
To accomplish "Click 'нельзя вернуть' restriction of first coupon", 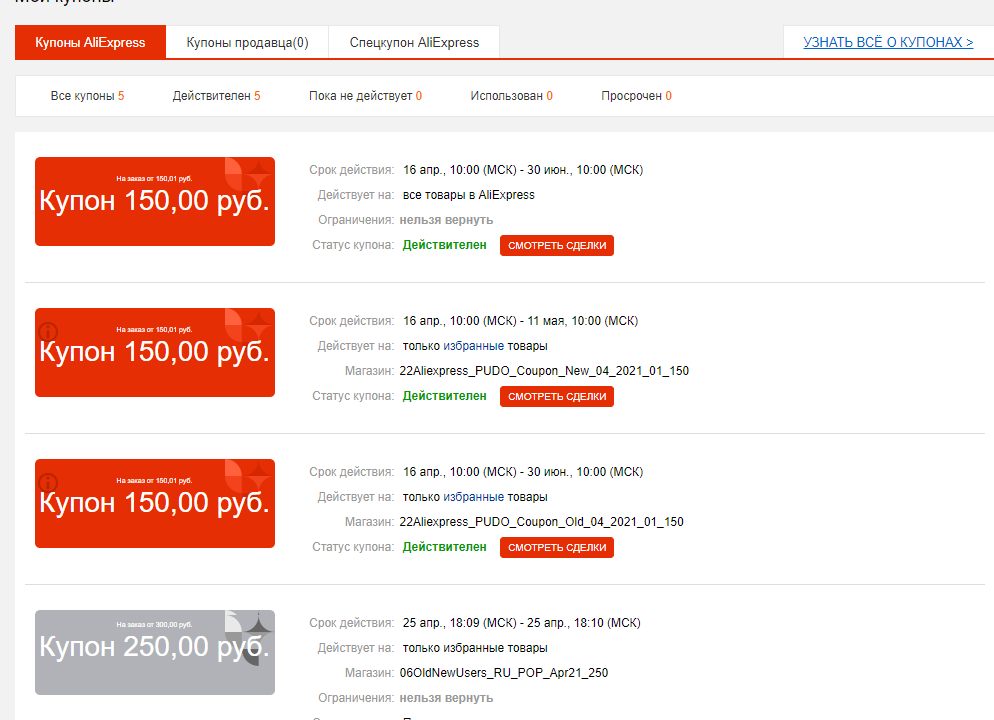I will pyautogui.click(x=446, y=220).
